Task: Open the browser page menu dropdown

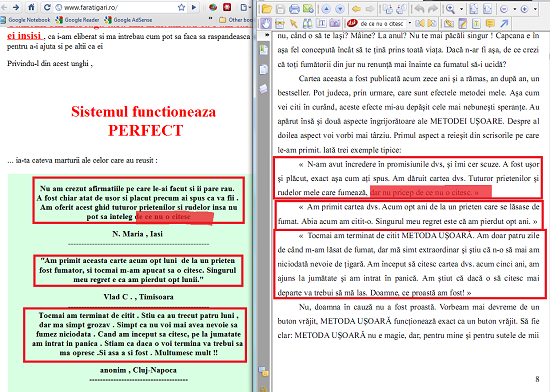Action: click(246, 7)
